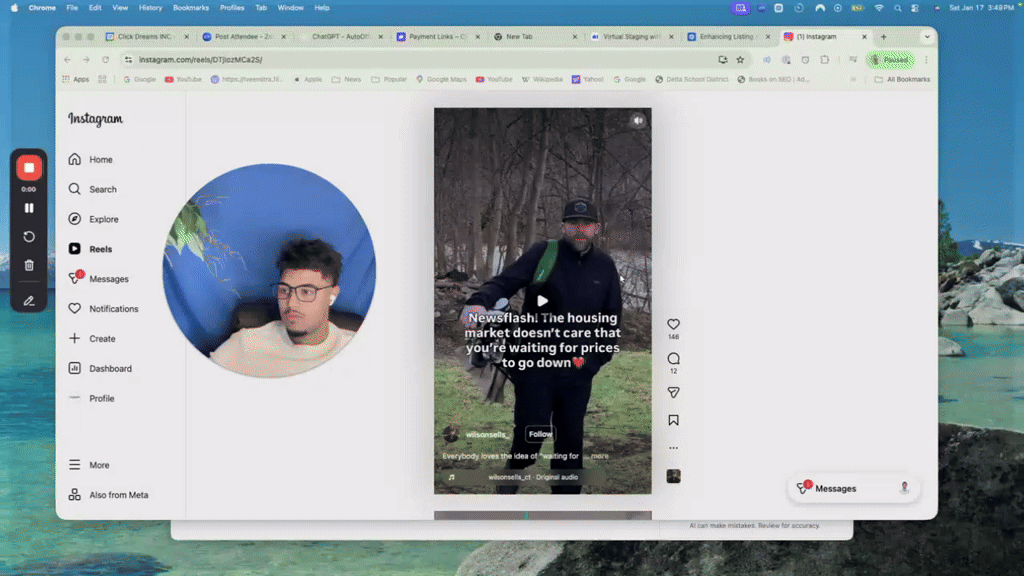Expand the tab search dropdown
Viewport: 1024px width, 576px height.
tap(927, 37)
